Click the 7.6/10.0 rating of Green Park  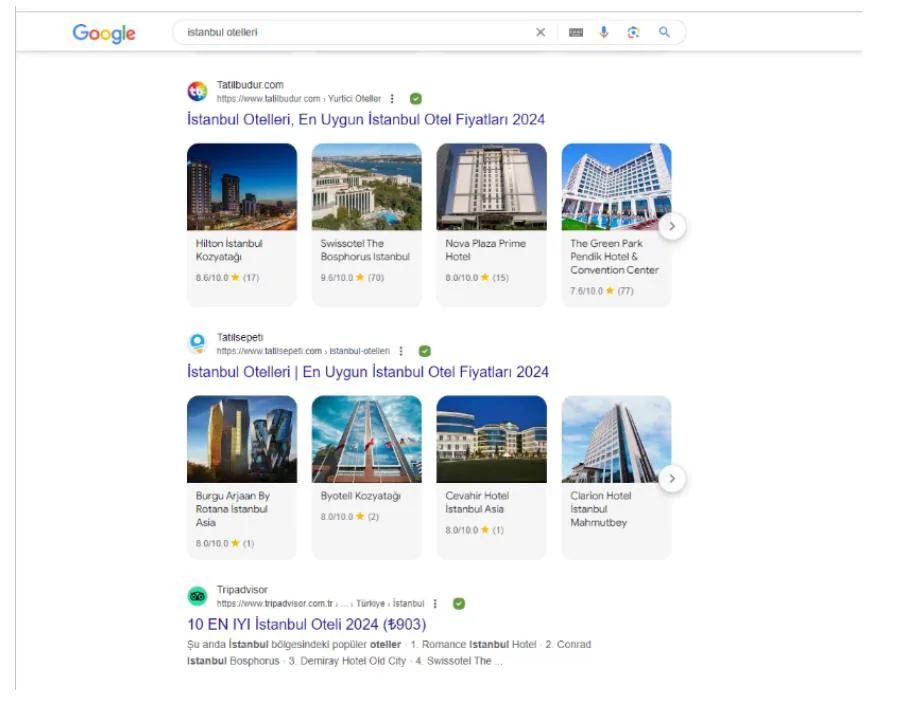[602, 291]
